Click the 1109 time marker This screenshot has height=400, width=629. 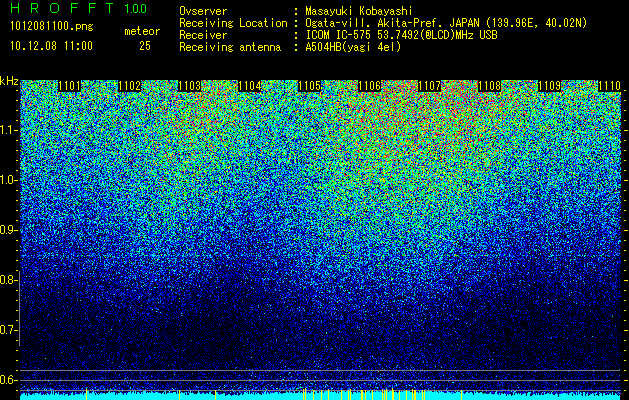[x=549, y=86]
